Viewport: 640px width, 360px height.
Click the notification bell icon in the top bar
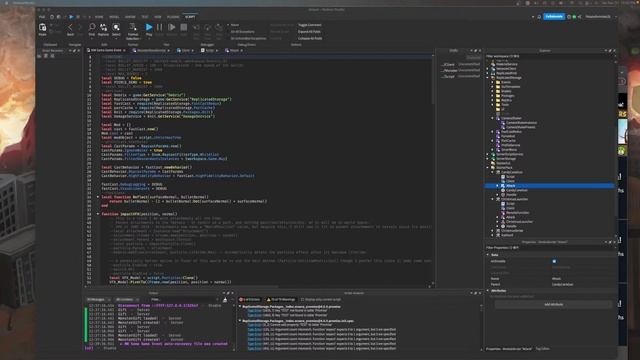click(539, 17)
